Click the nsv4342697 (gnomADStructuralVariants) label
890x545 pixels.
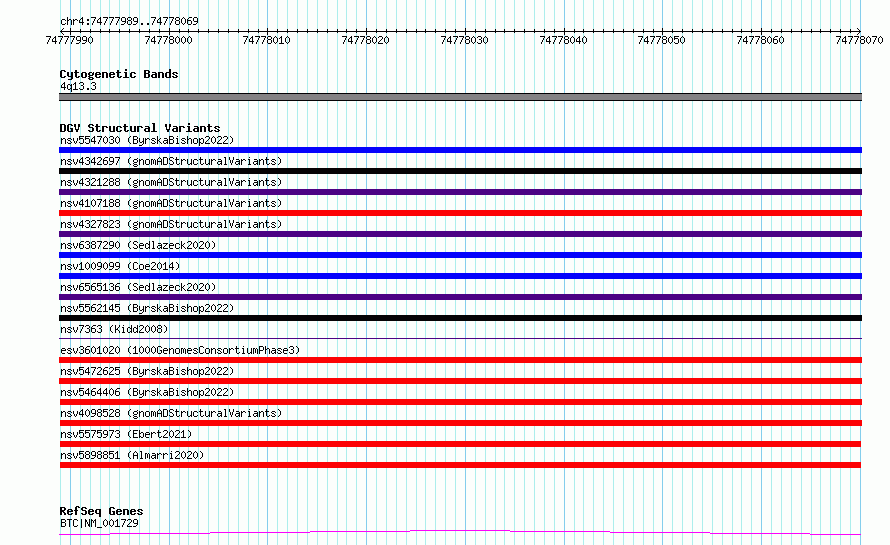click(x=171, y=161)
